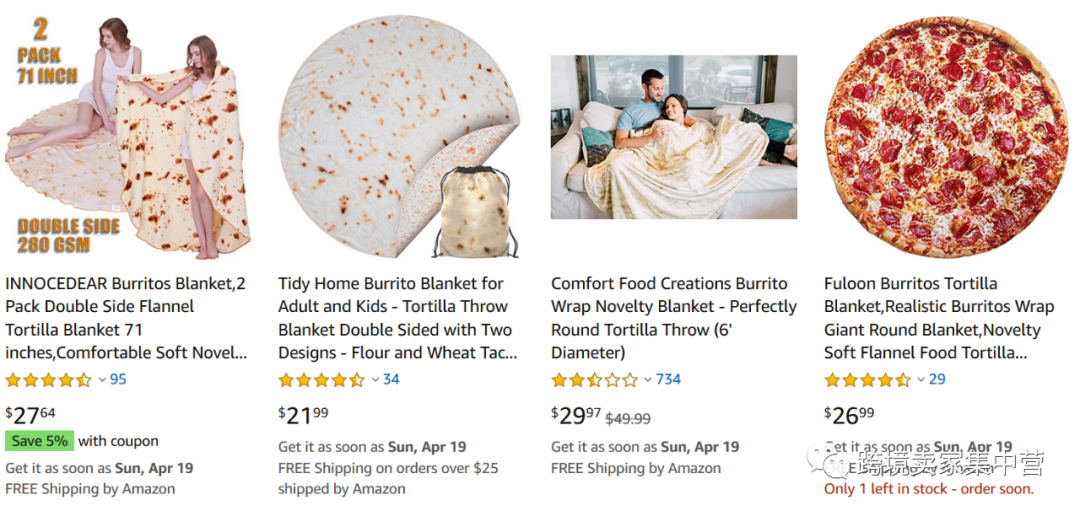Screen dimensions: 1080x511
Task: Click the green Save 5% coupon badge
Action: 39,441
